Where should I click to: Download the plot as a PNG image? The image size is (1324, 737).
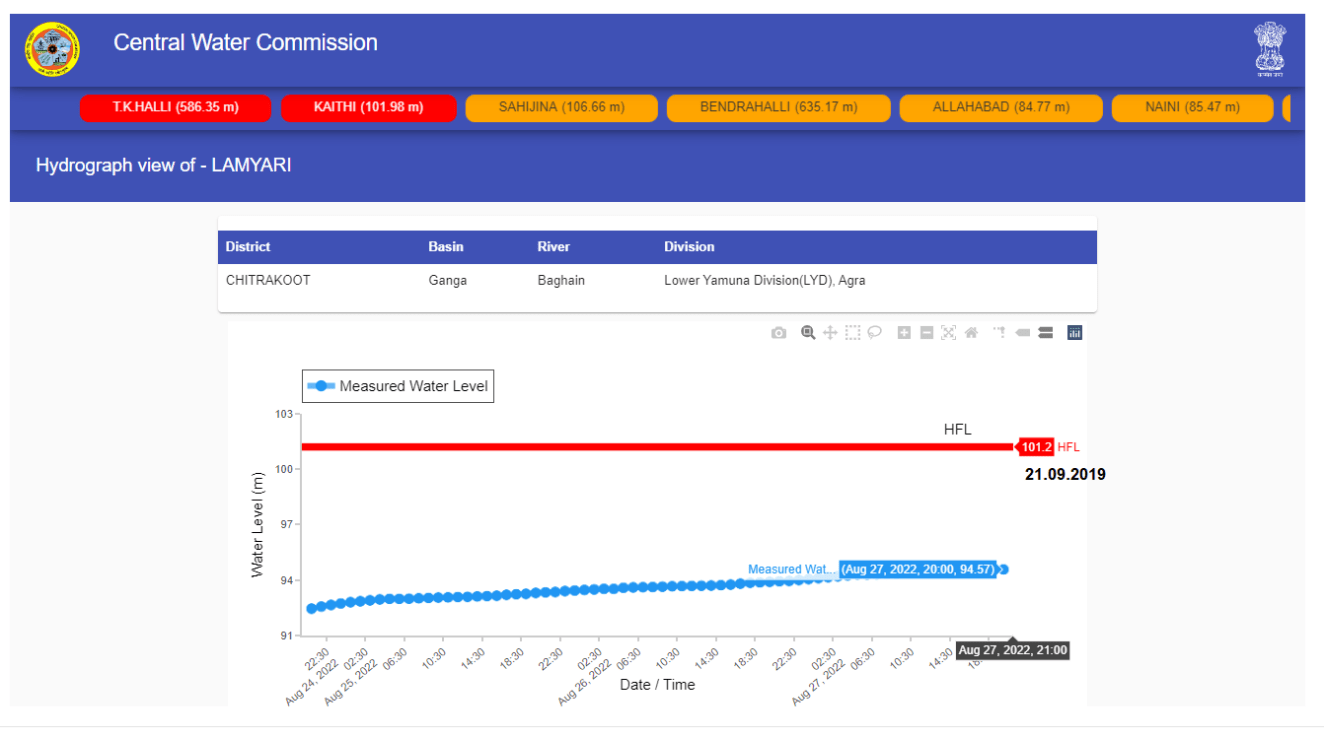[x=780, y=332]
